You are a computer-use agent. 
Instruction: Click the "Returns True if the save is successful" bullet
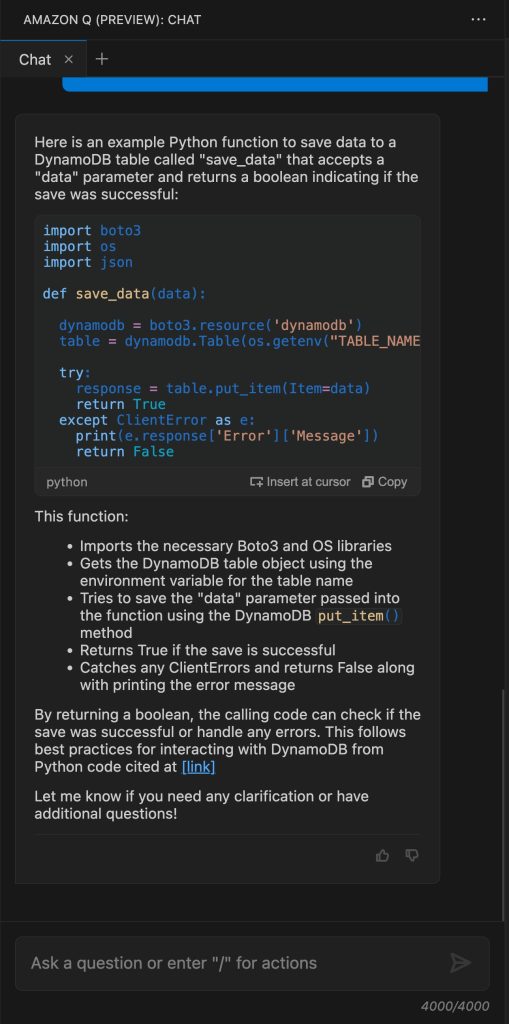coord(208,650)
